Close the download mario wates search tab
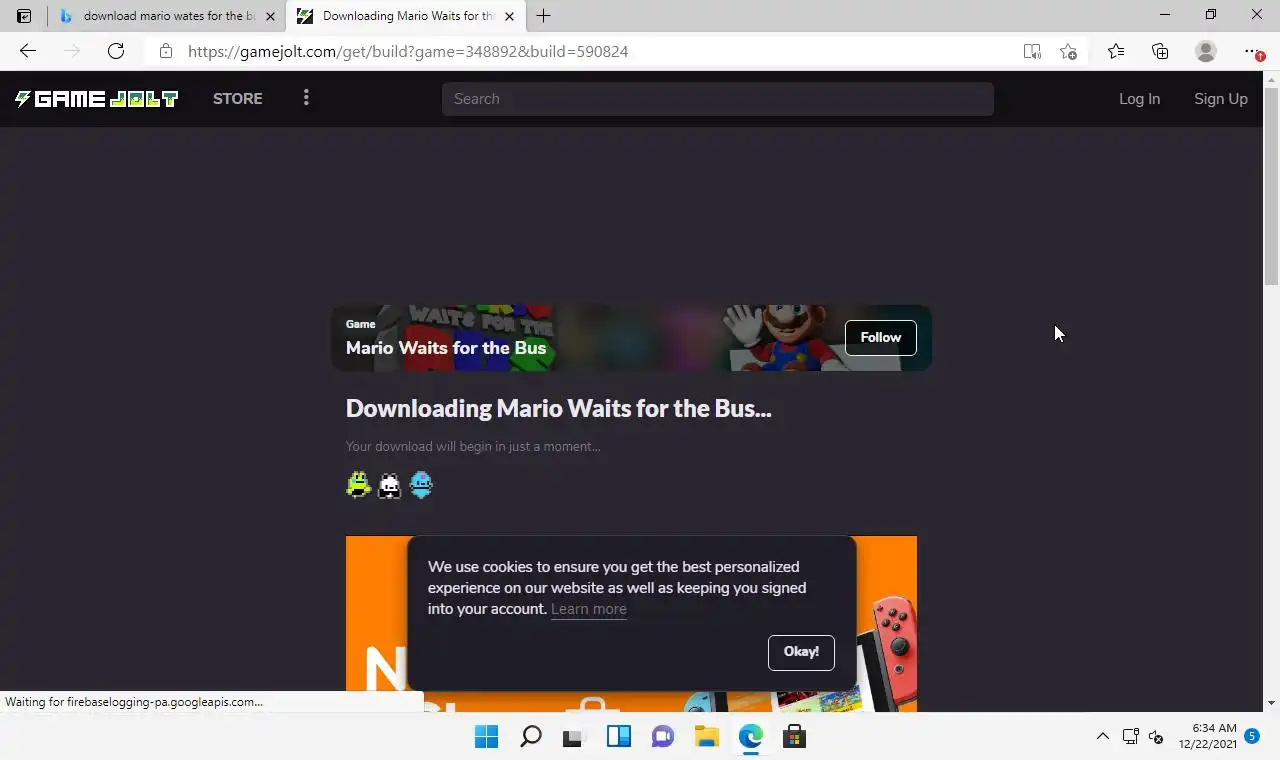The width and height of the screenshot is (1280, 760). (270, 16)
